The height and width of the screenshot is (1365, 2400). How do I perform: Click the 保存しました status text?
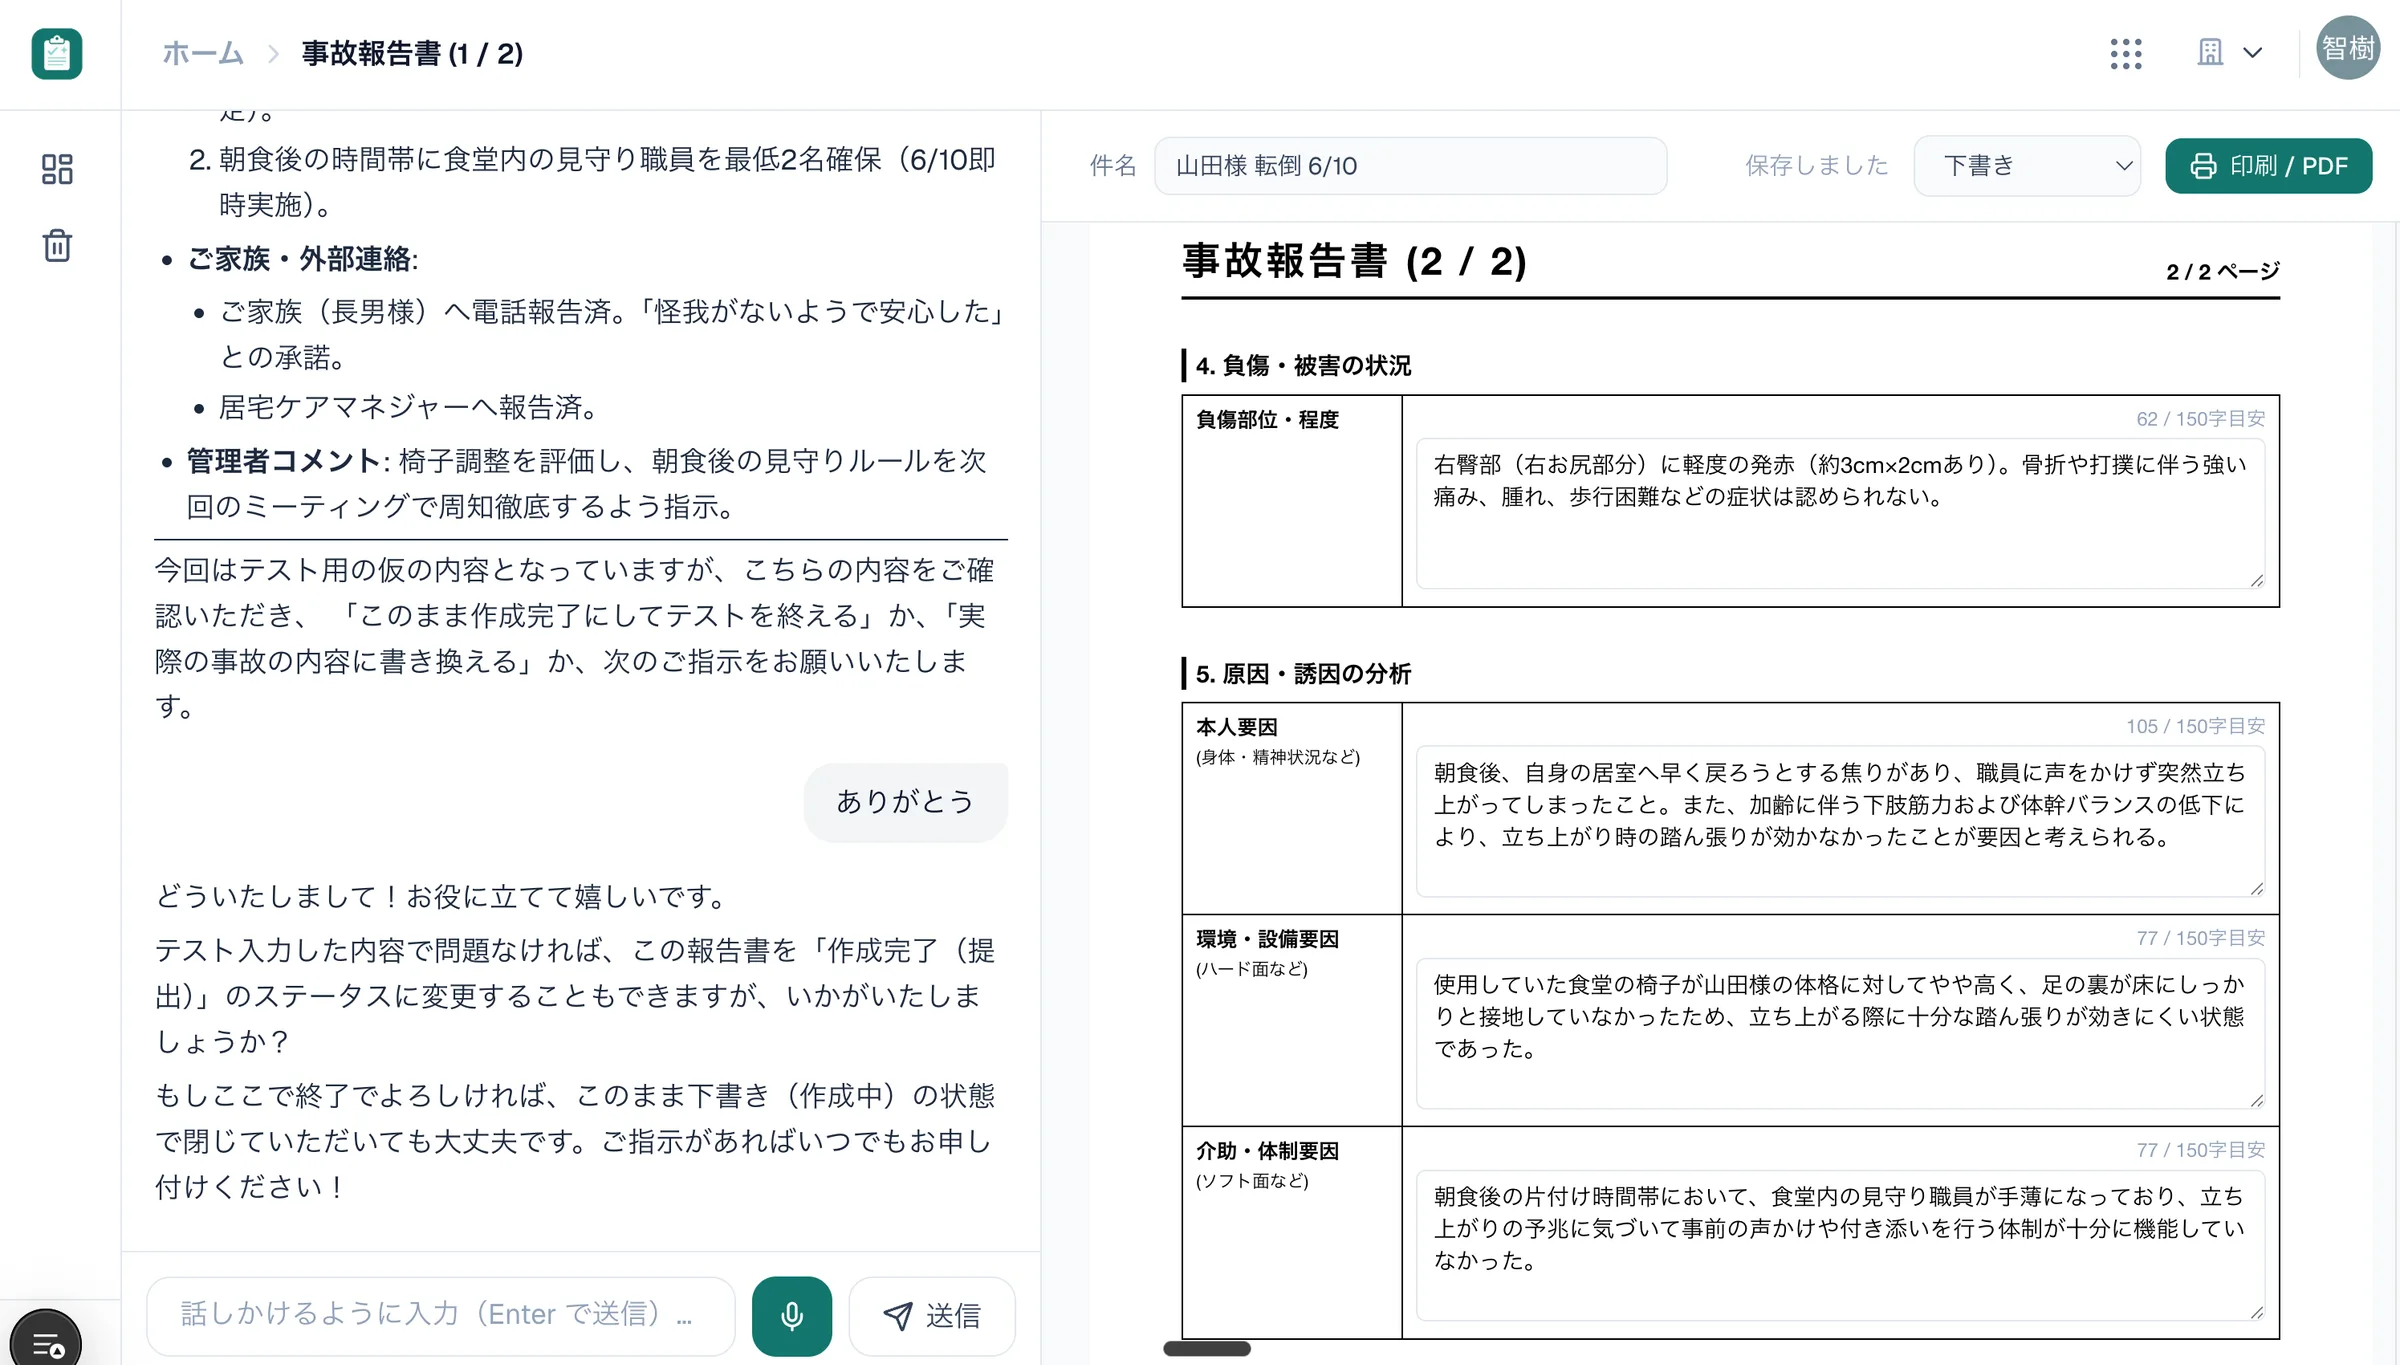point(1816,166)
